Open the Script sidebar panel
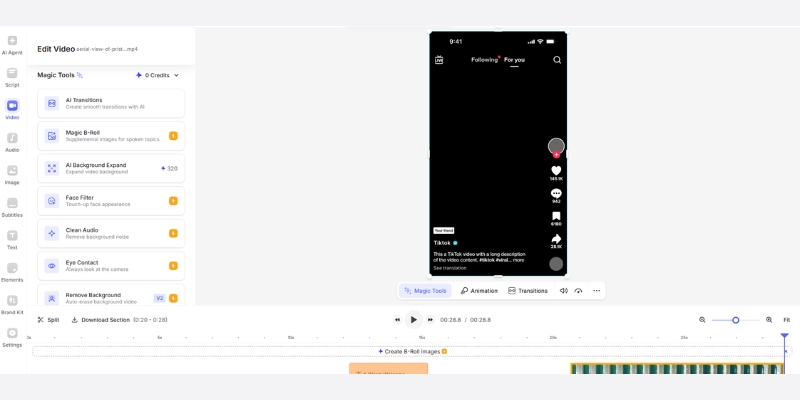The image size is (800, 400). coord(12,78)
